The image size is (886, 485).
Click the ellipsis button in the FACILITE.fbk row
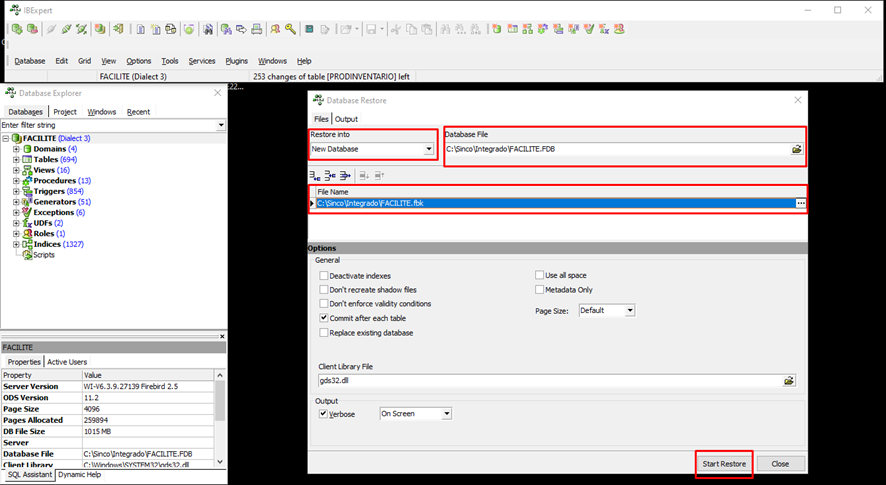click(x=800, y=203)
